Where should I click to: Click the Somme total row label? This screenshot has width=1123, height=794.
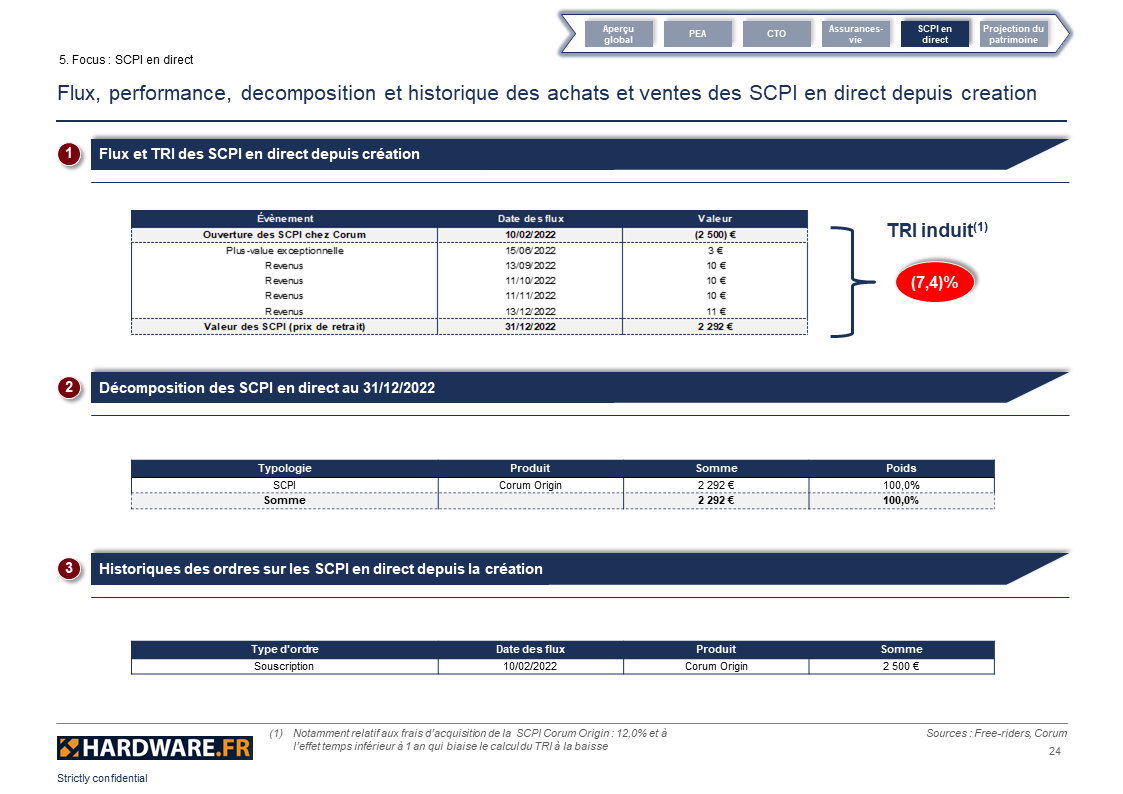coord(284,500)
